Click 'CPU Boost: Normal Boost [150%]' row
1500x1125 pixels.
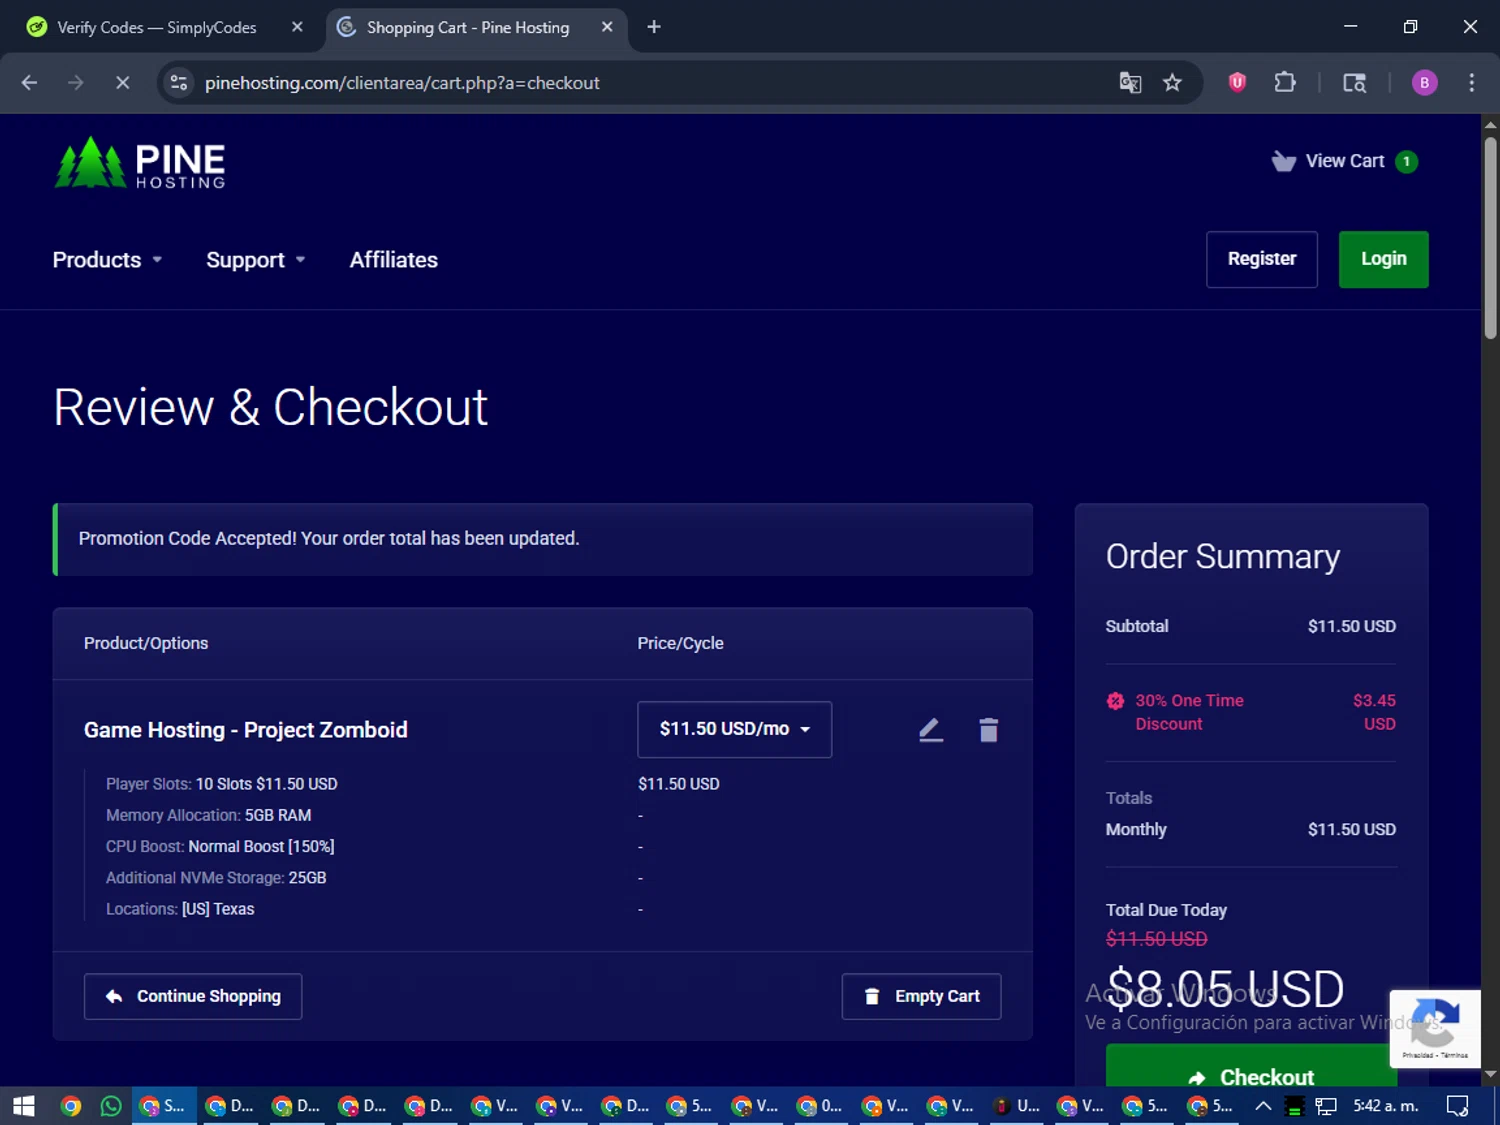220,846
